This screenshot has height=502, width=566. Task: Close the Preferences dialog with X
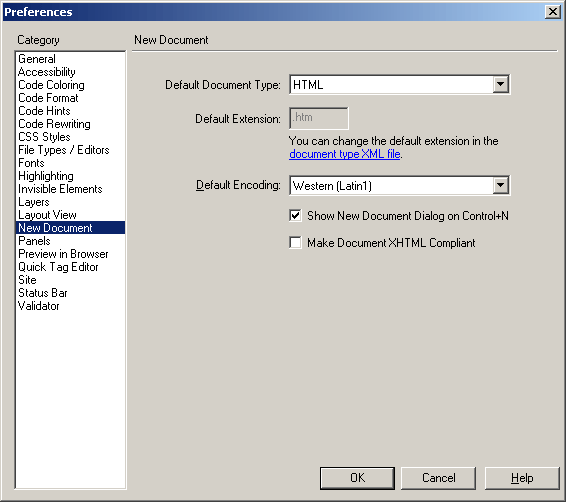pos(553,12)
